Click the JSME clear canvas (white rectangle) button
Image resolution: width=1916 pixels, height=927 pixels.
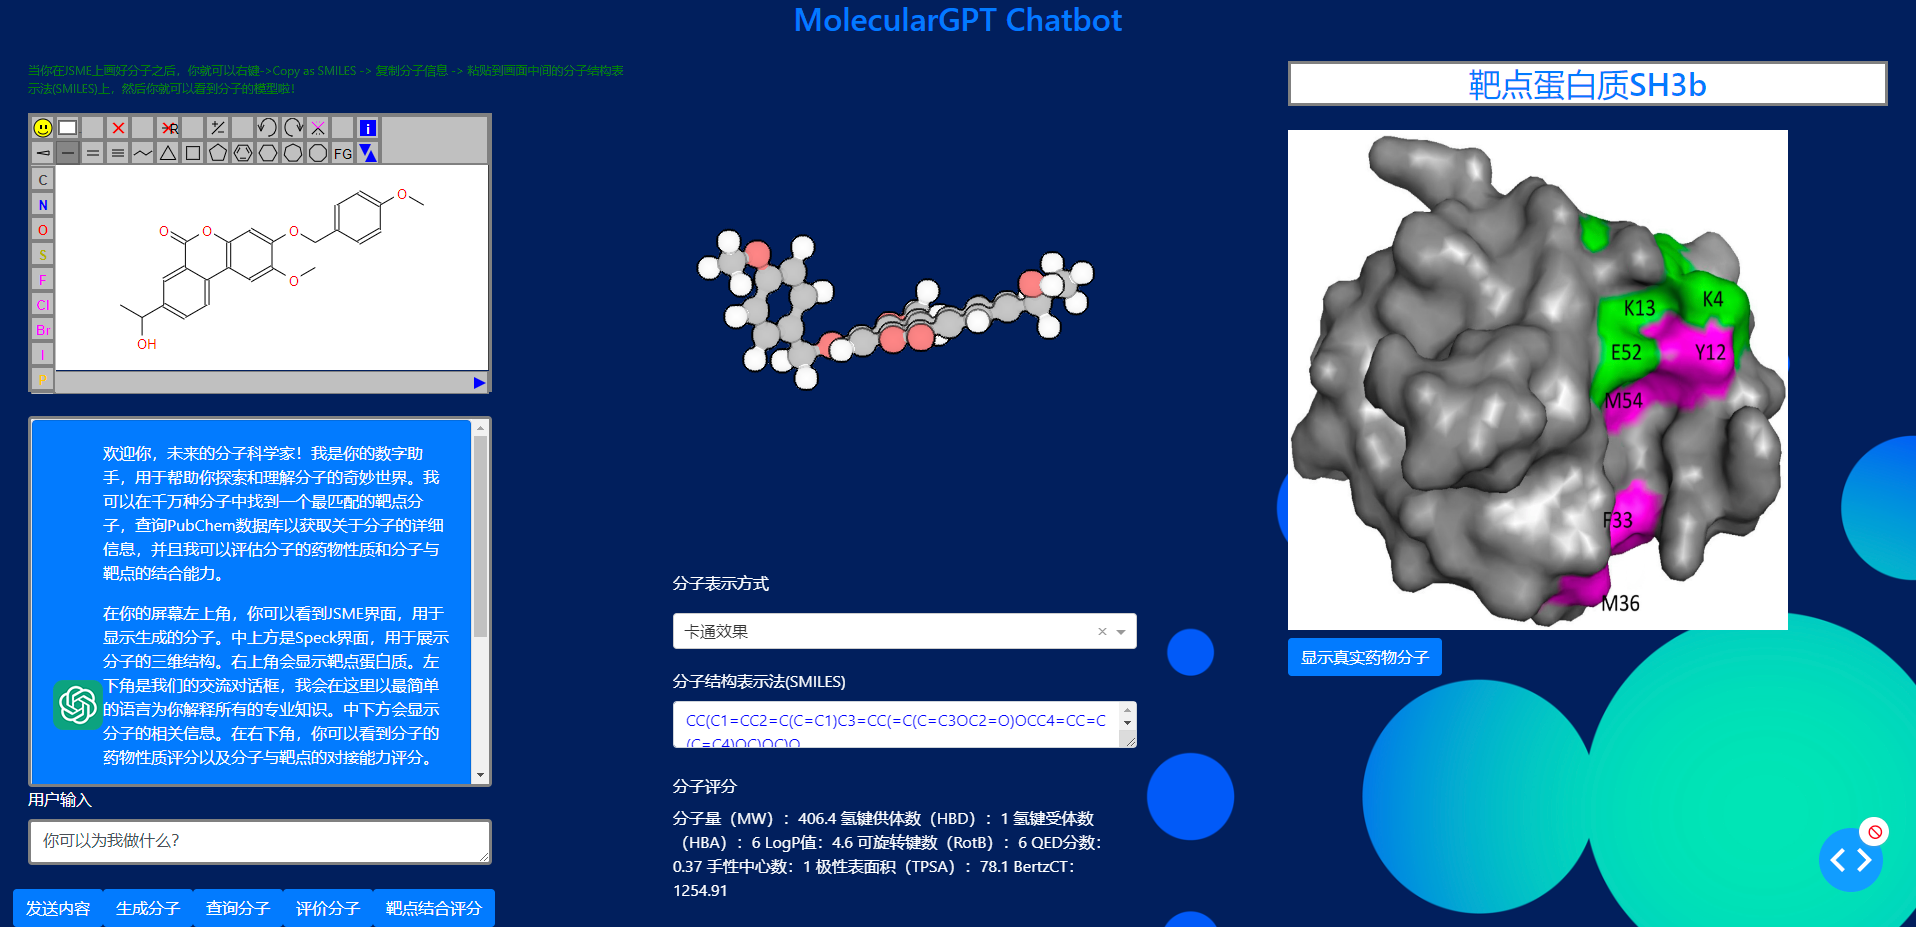(67, 128)
